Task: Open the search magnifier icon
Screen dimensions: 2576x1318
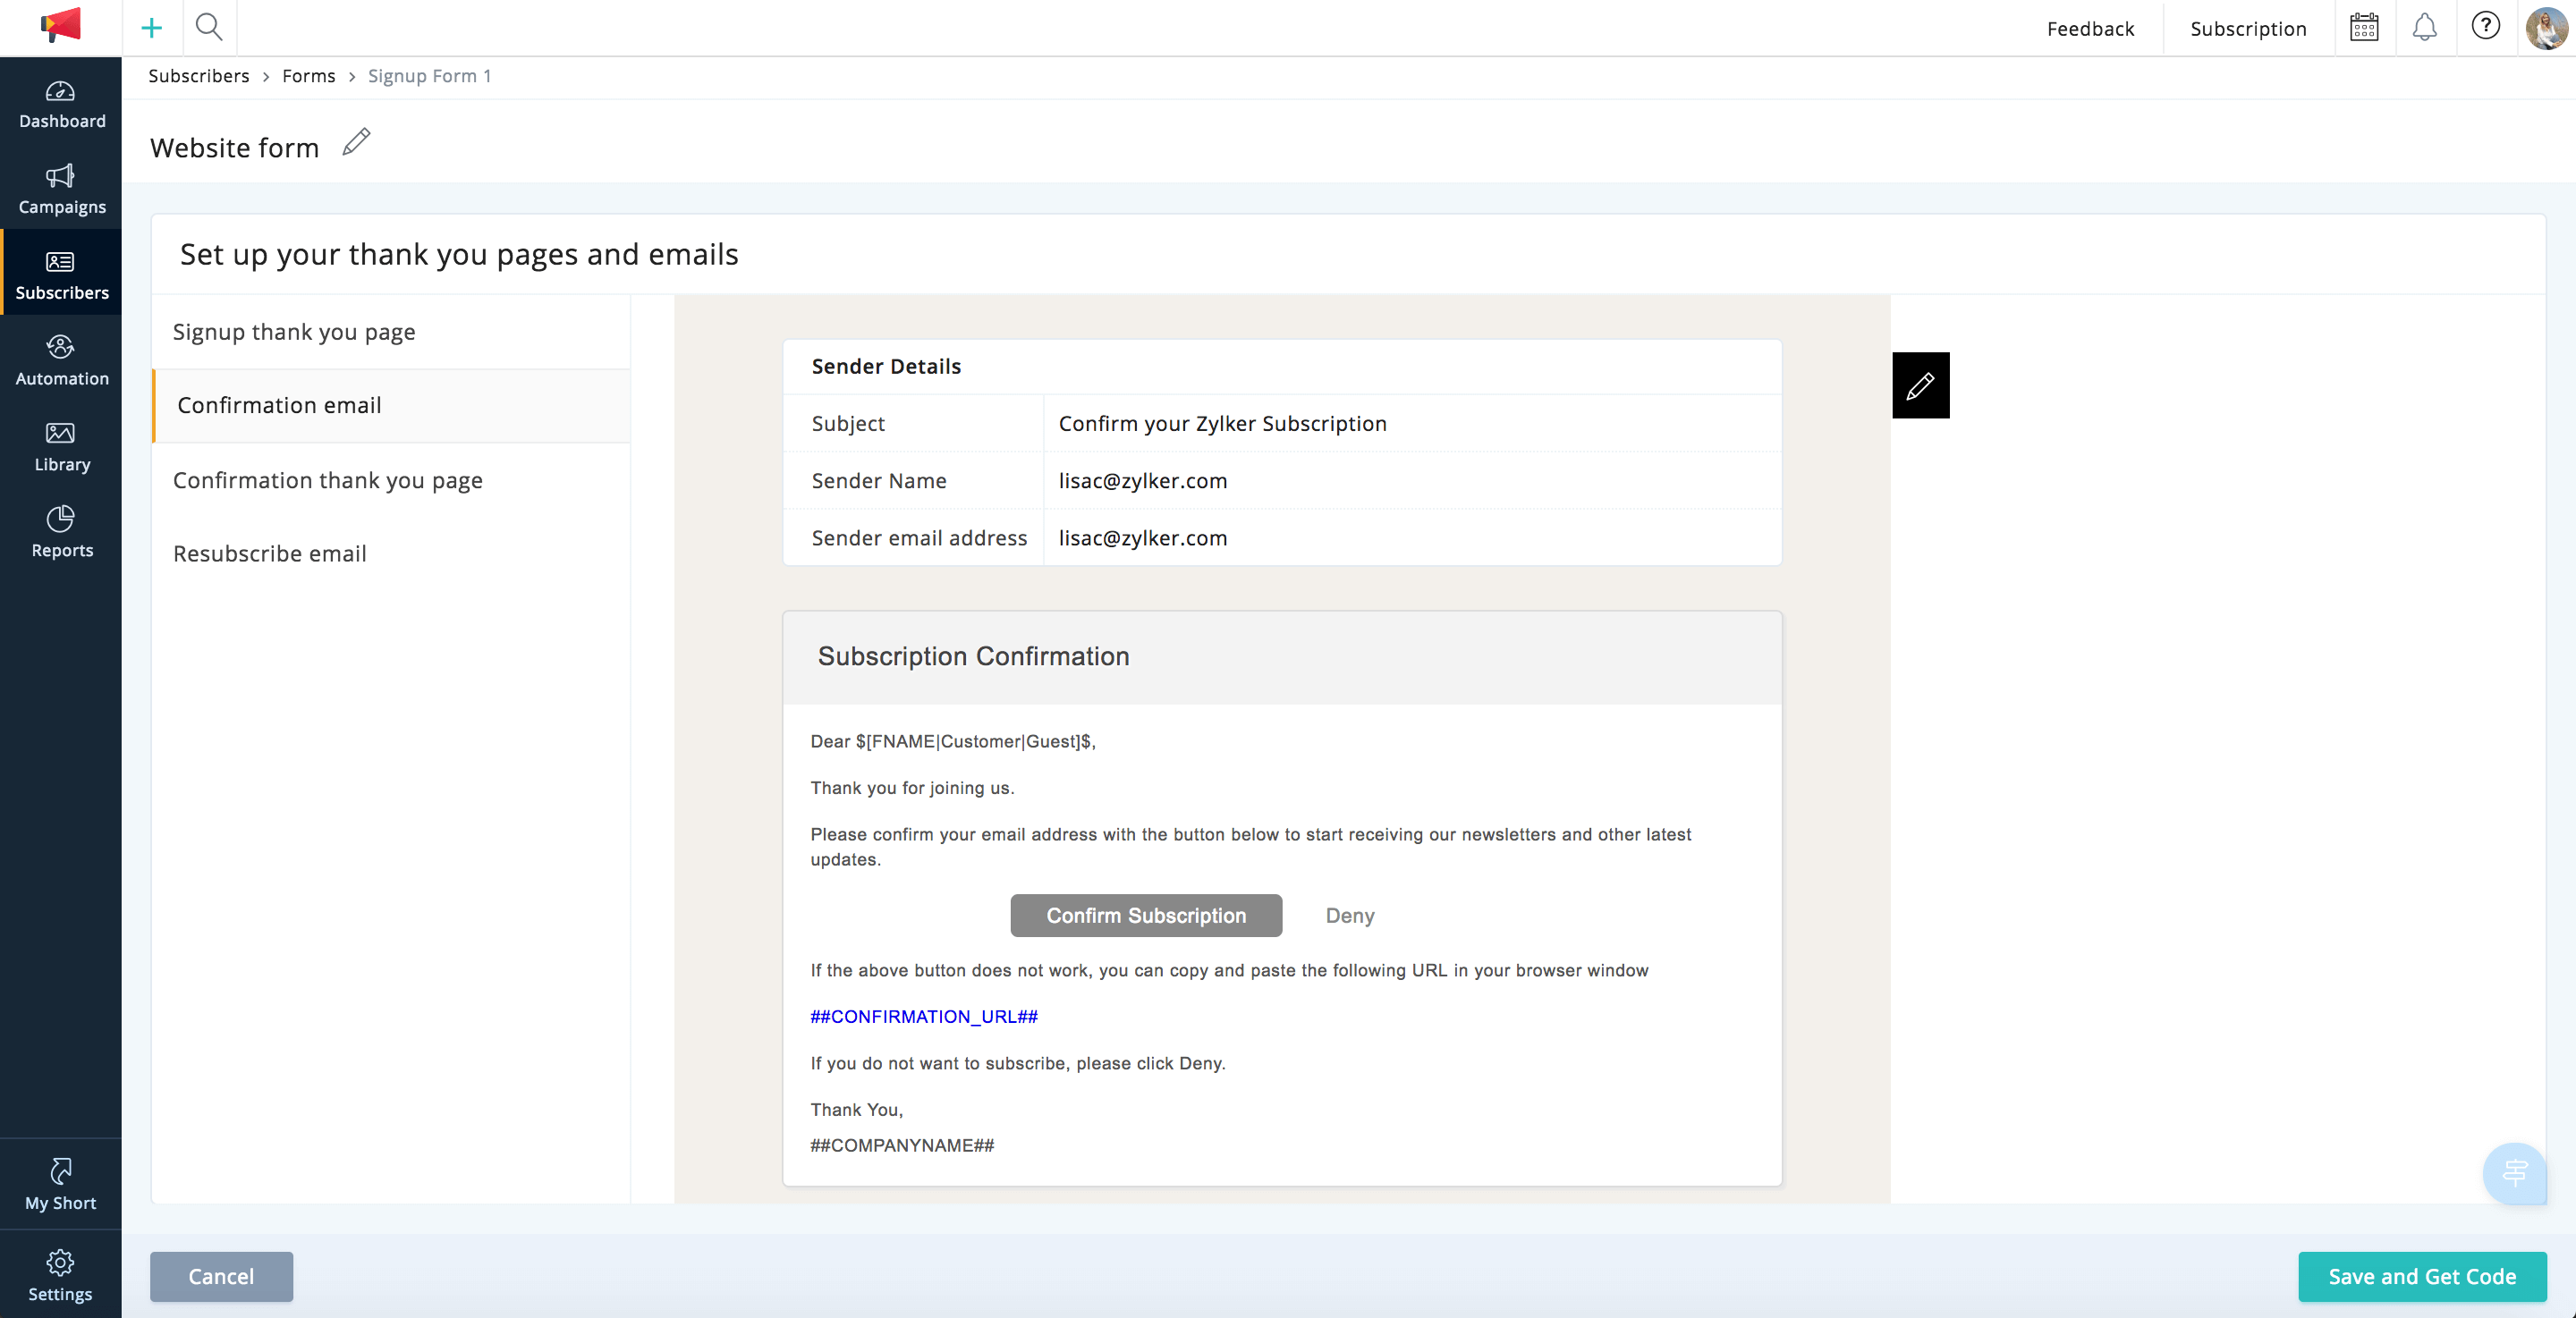Action: point(209,27)
